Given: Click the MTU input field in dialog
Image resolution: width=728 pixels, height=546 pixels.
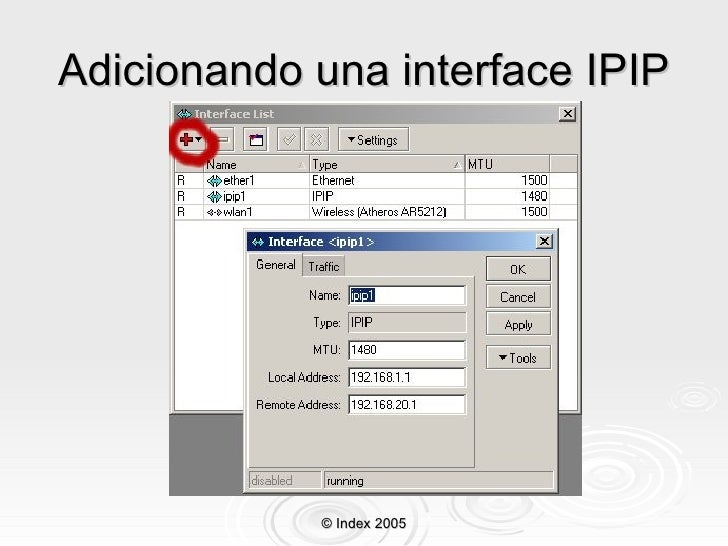Looking at the screenshot, I should (407, 350).
